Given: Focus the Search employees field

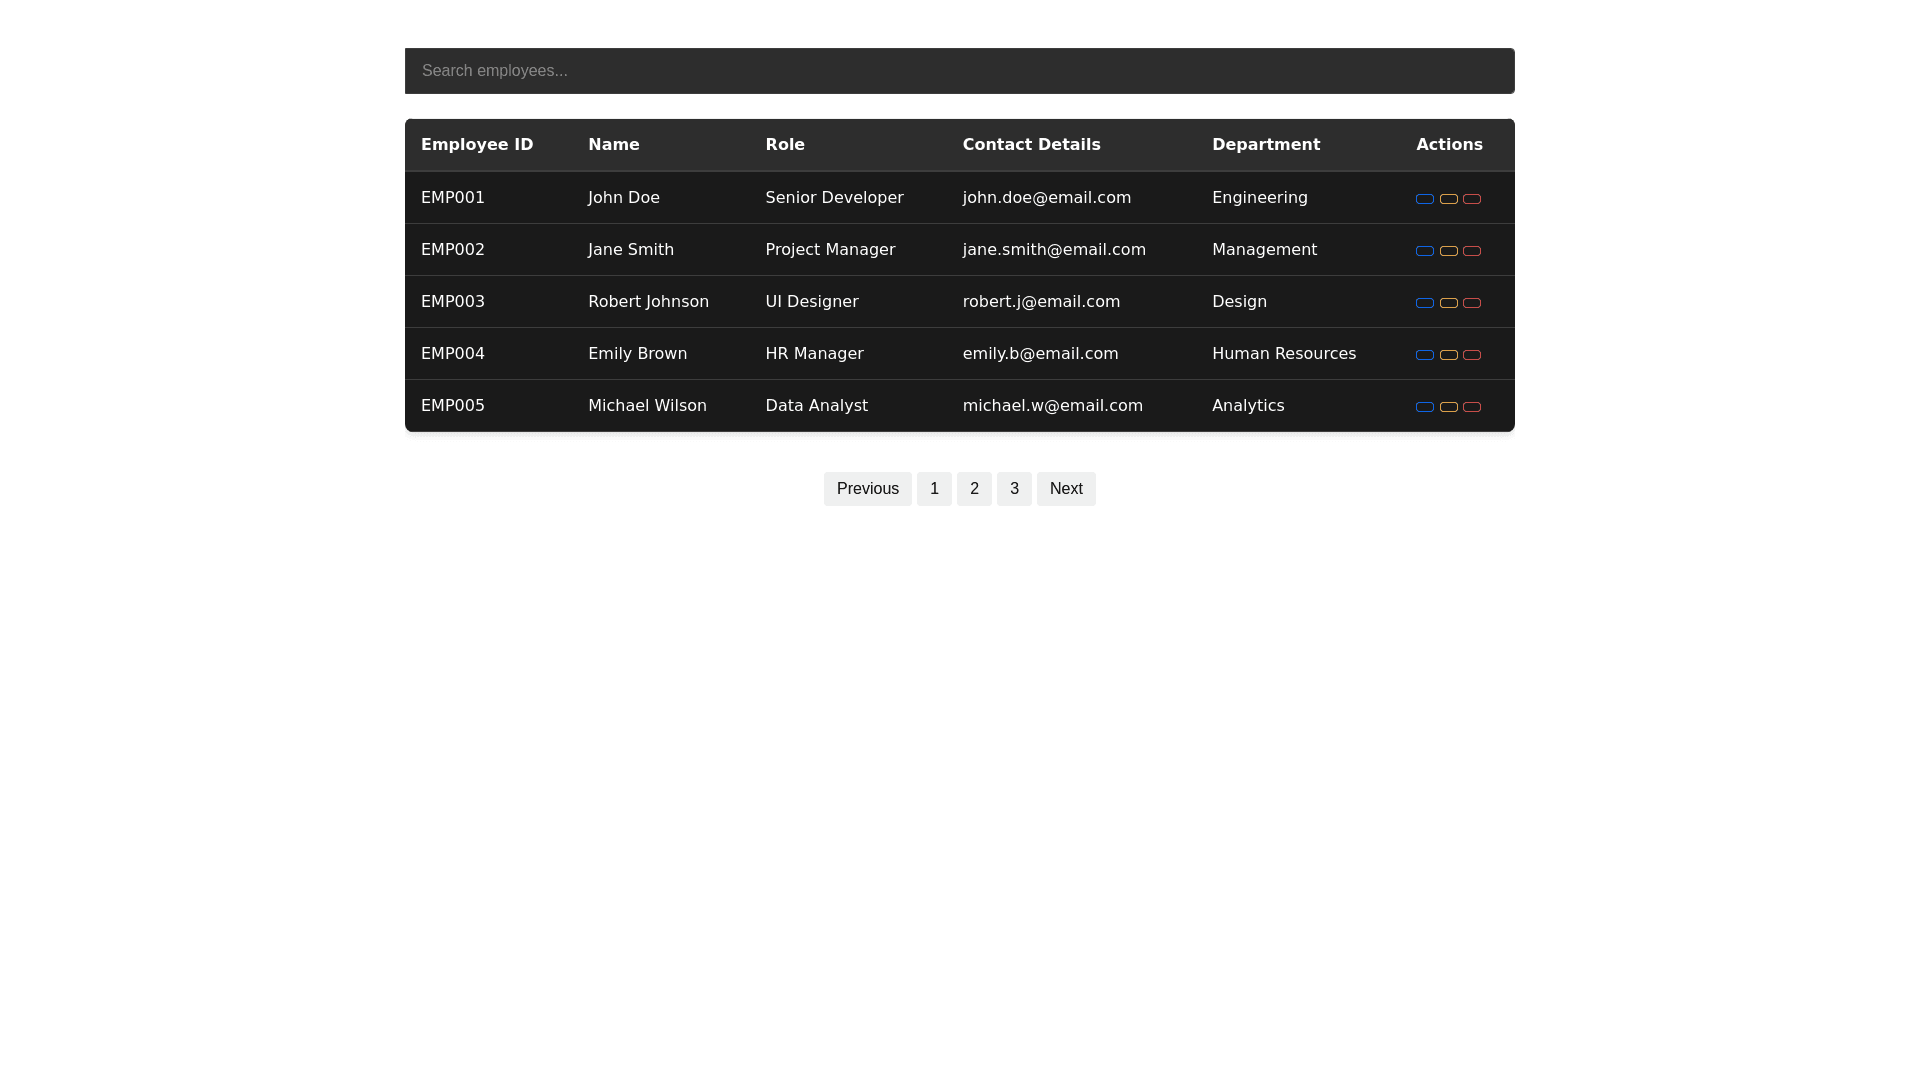Looking at the screenshot, I should pos(959,71).
